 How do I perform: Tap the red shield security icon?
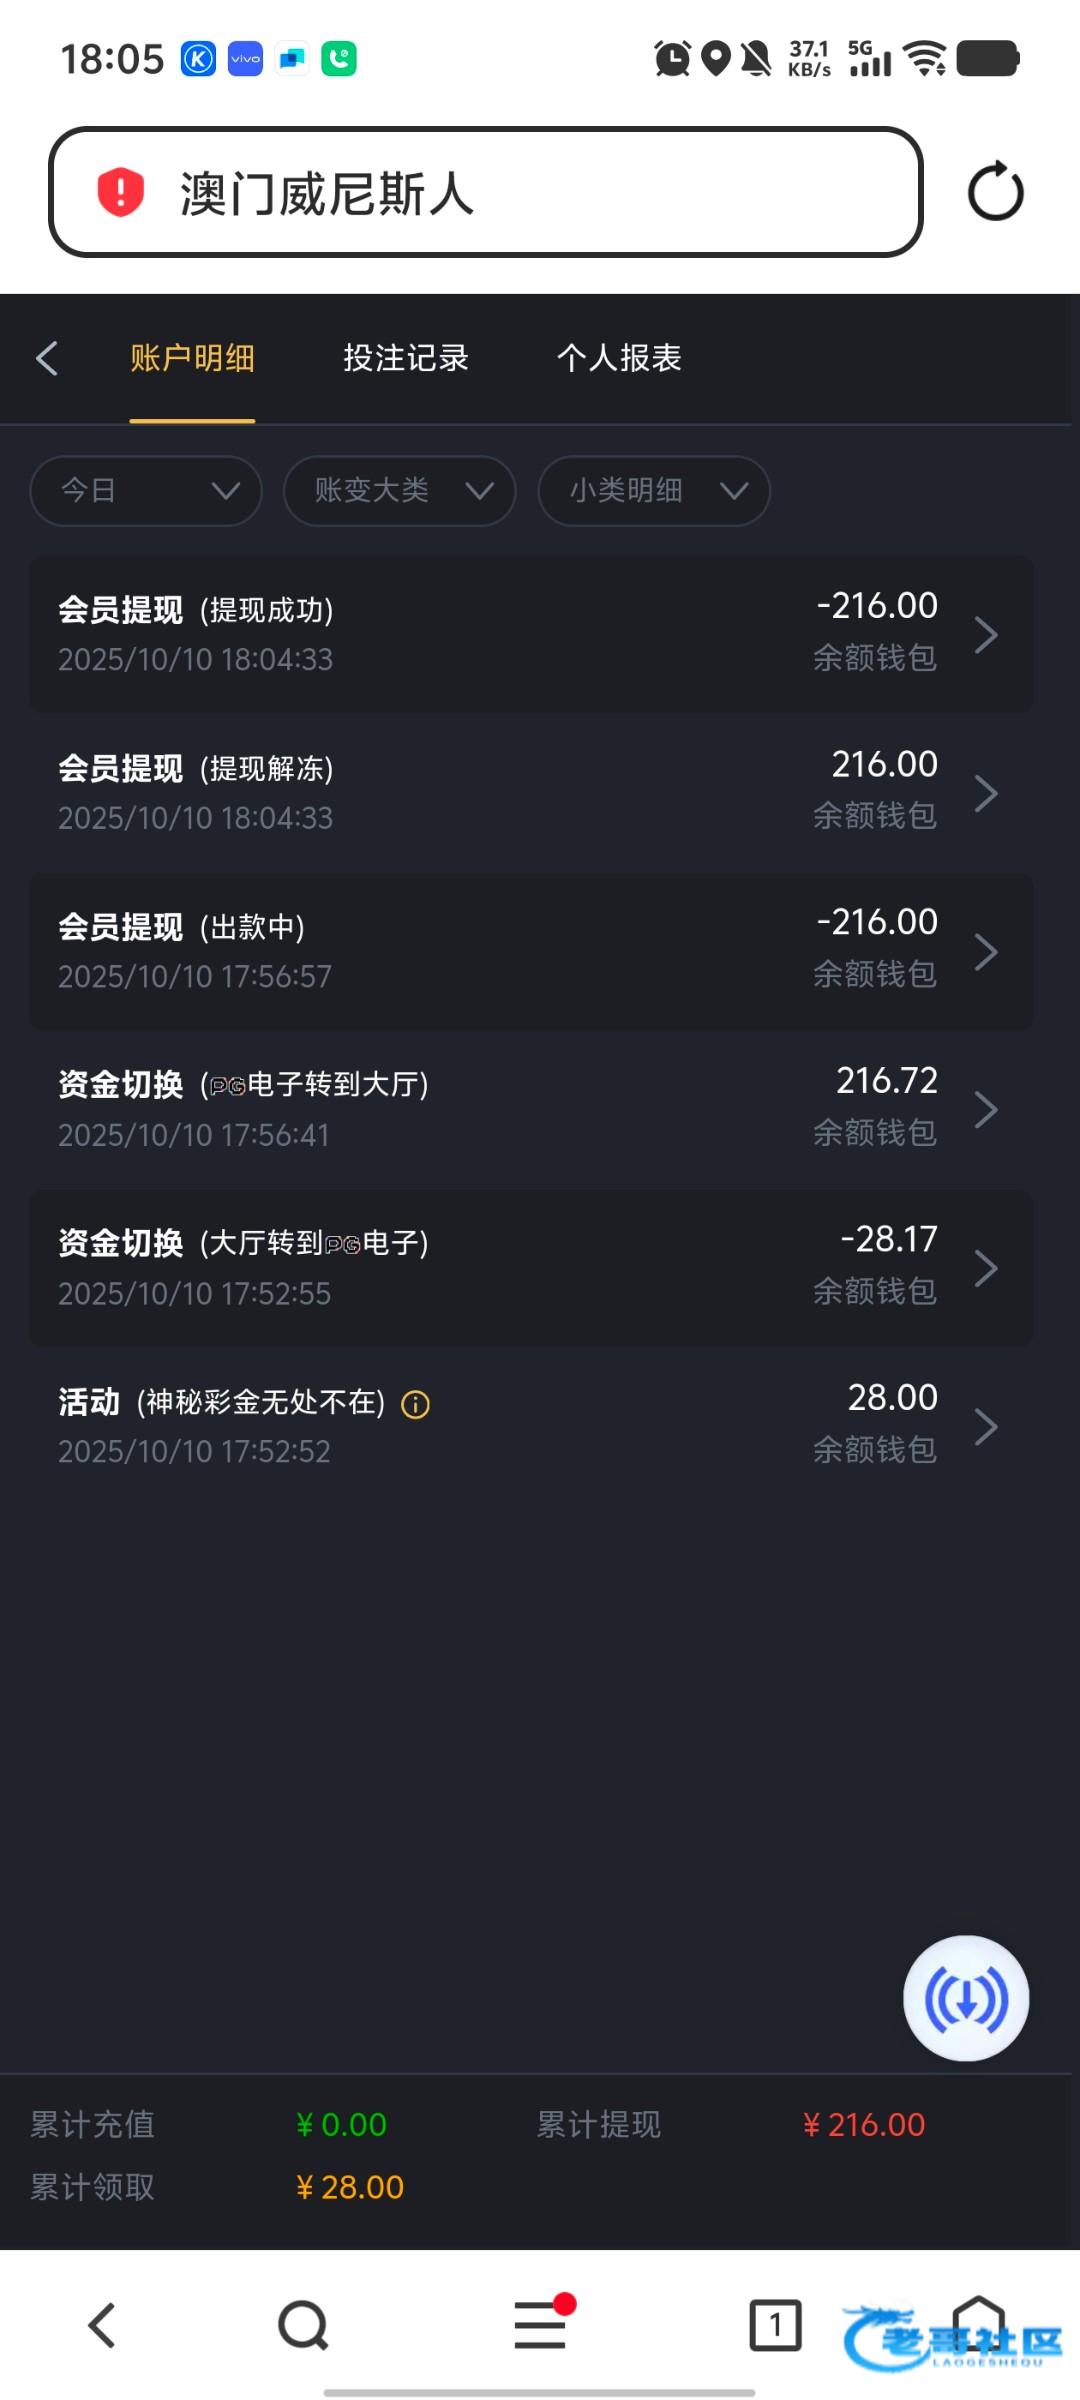coord(121,192)
